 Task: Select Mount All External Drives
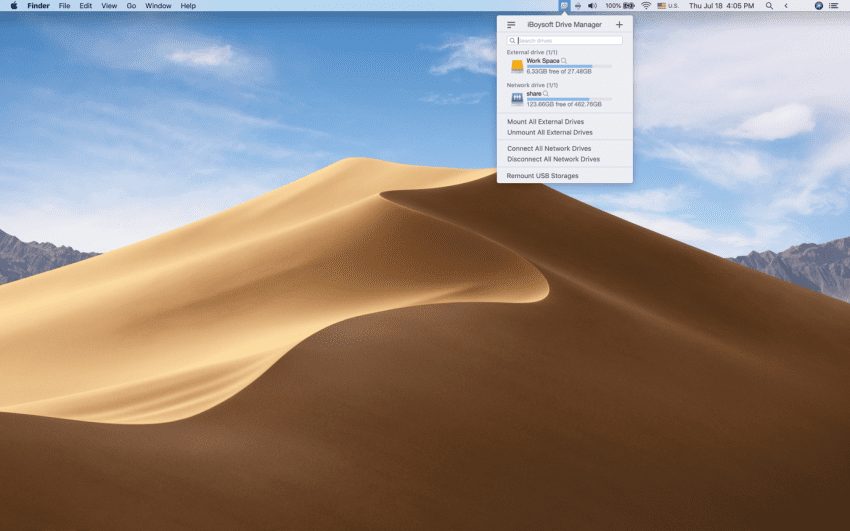pos(545,122)
